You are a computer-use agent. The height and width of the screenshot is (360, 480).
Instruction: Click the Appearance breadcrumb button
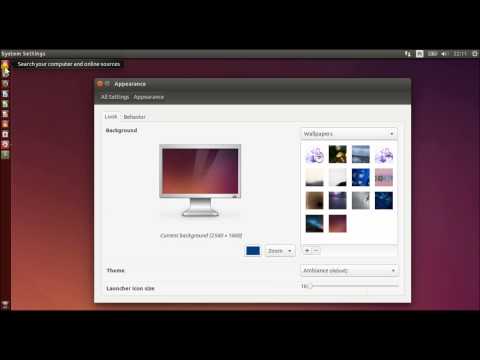point(149,97)
